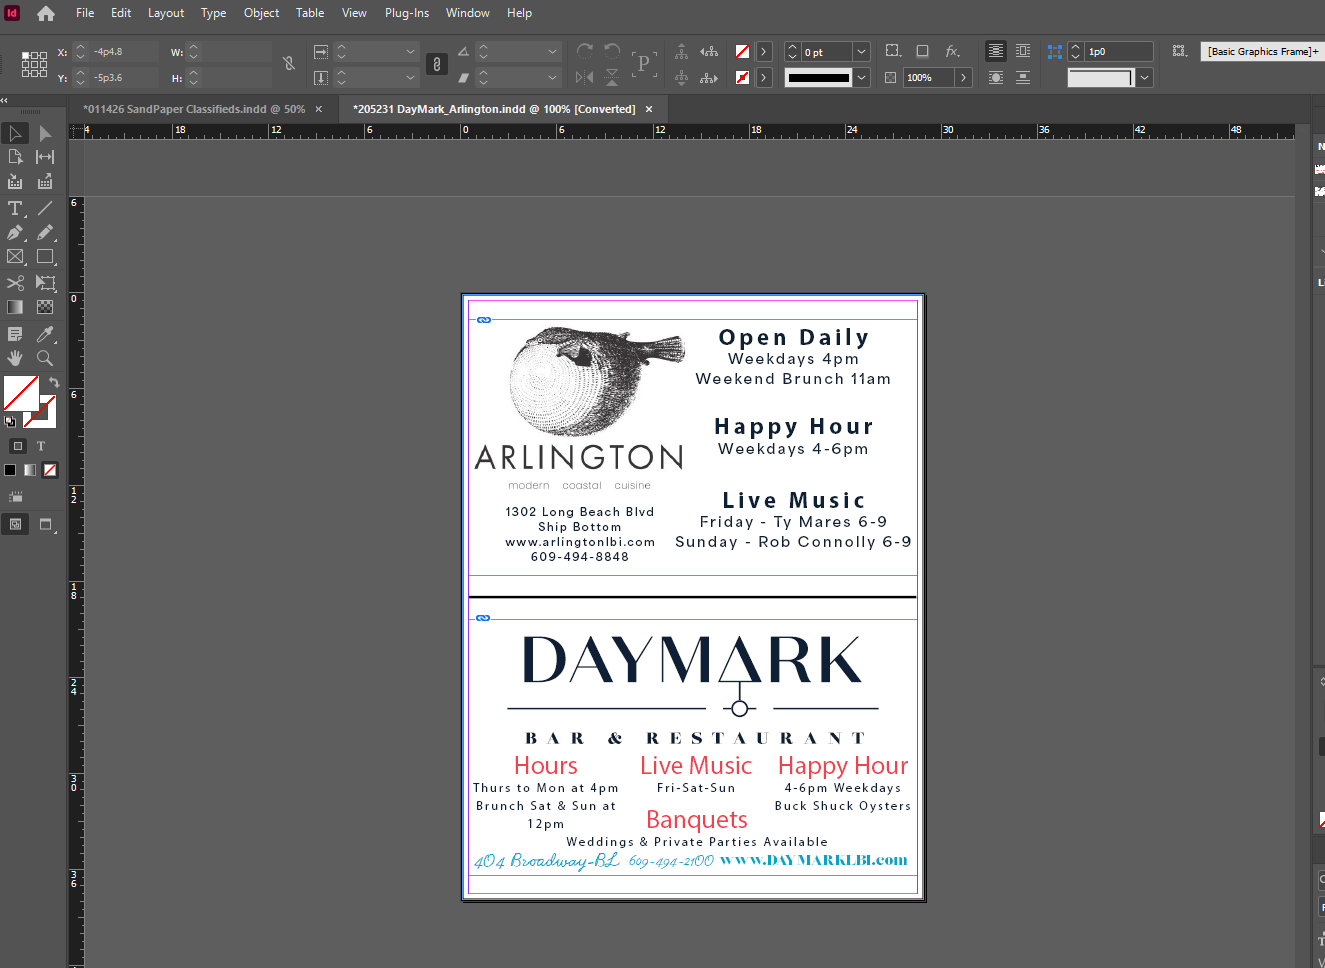Select no text wrap option
Screen dimensions: 1325x968
[x=996, y=51]
